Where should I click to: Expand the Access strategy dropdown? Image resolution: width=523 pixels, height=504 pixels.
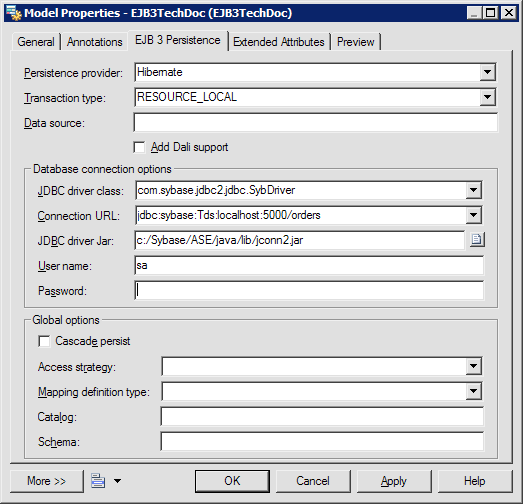[x=473, y=366]
